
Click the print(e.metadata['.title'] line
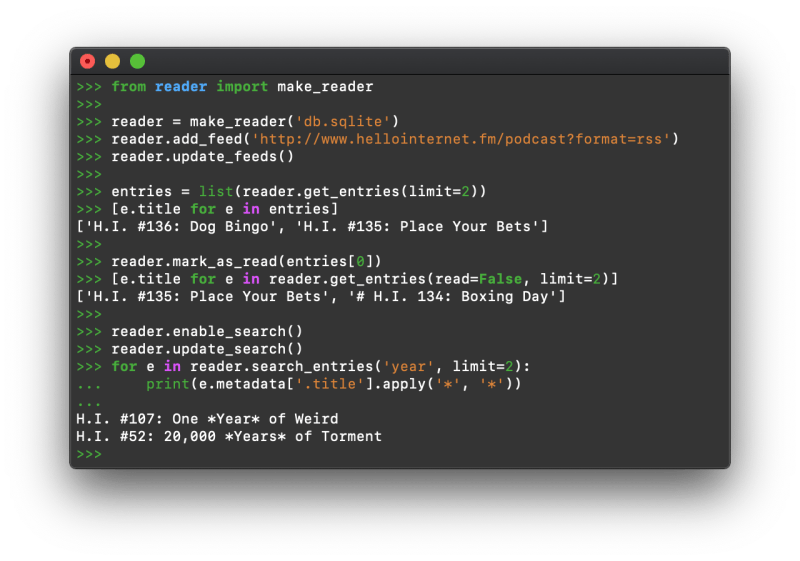[x=299, y=384]
